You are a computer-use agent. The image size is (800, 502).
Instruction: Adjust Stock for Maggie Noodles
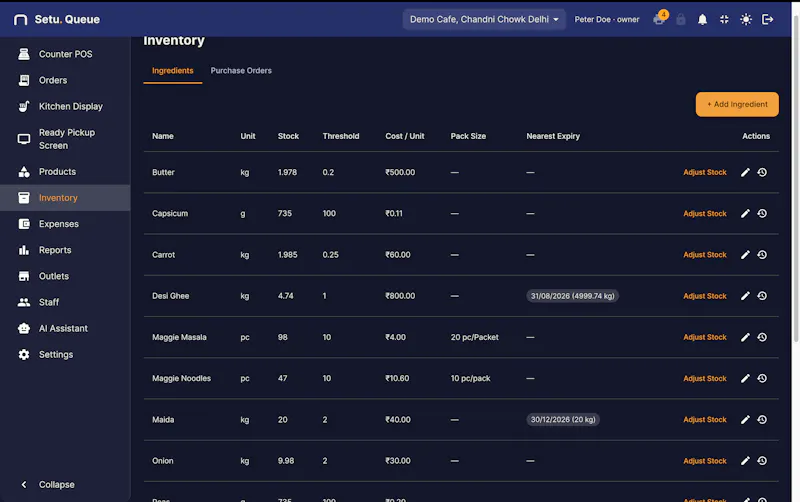click(x=705, y=378)
